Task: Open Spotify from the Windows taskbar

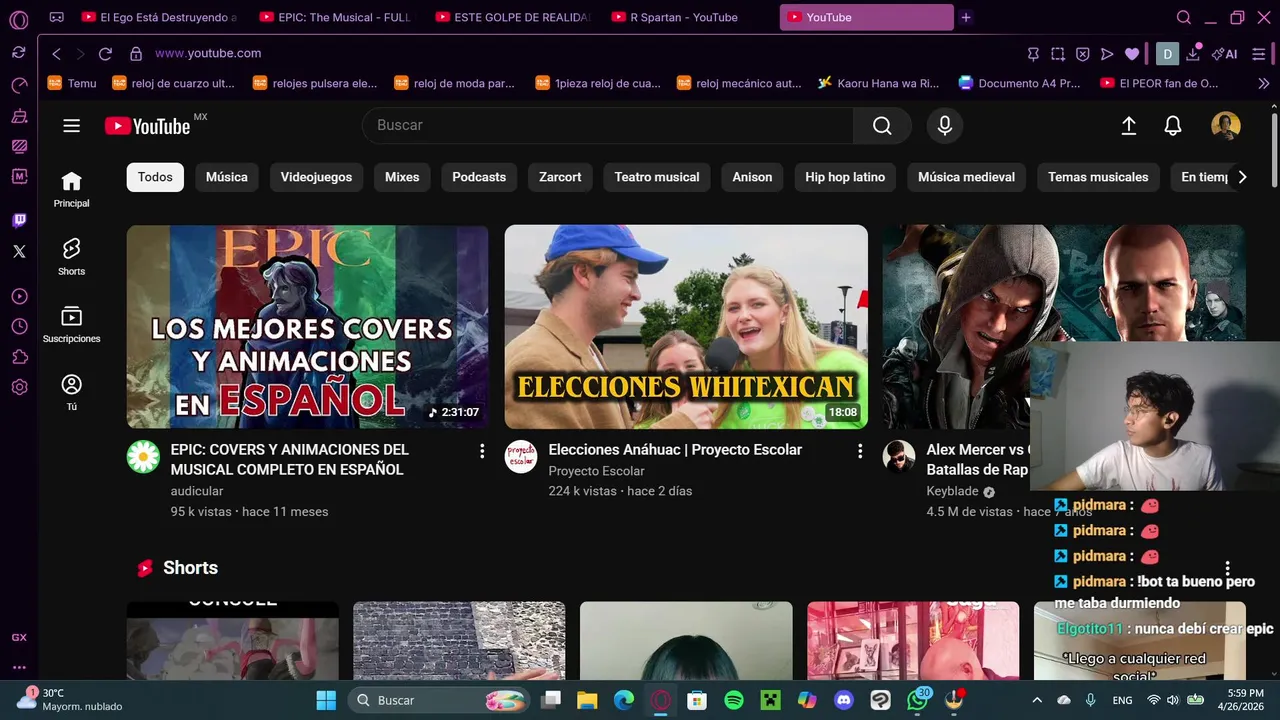Action: pos(733,700)
